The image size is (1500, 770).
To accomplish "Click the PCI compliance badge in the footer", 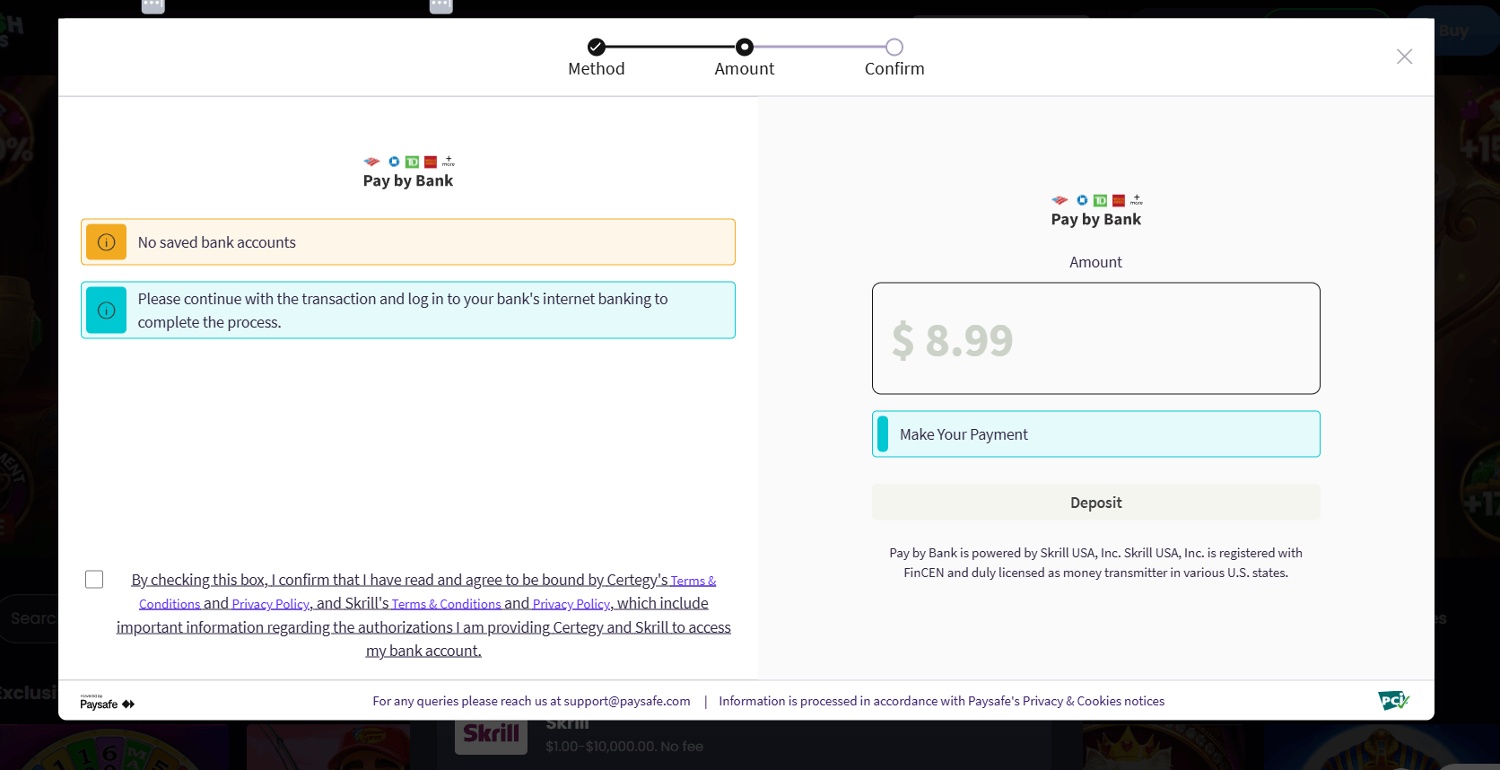I will (1392, 701).
